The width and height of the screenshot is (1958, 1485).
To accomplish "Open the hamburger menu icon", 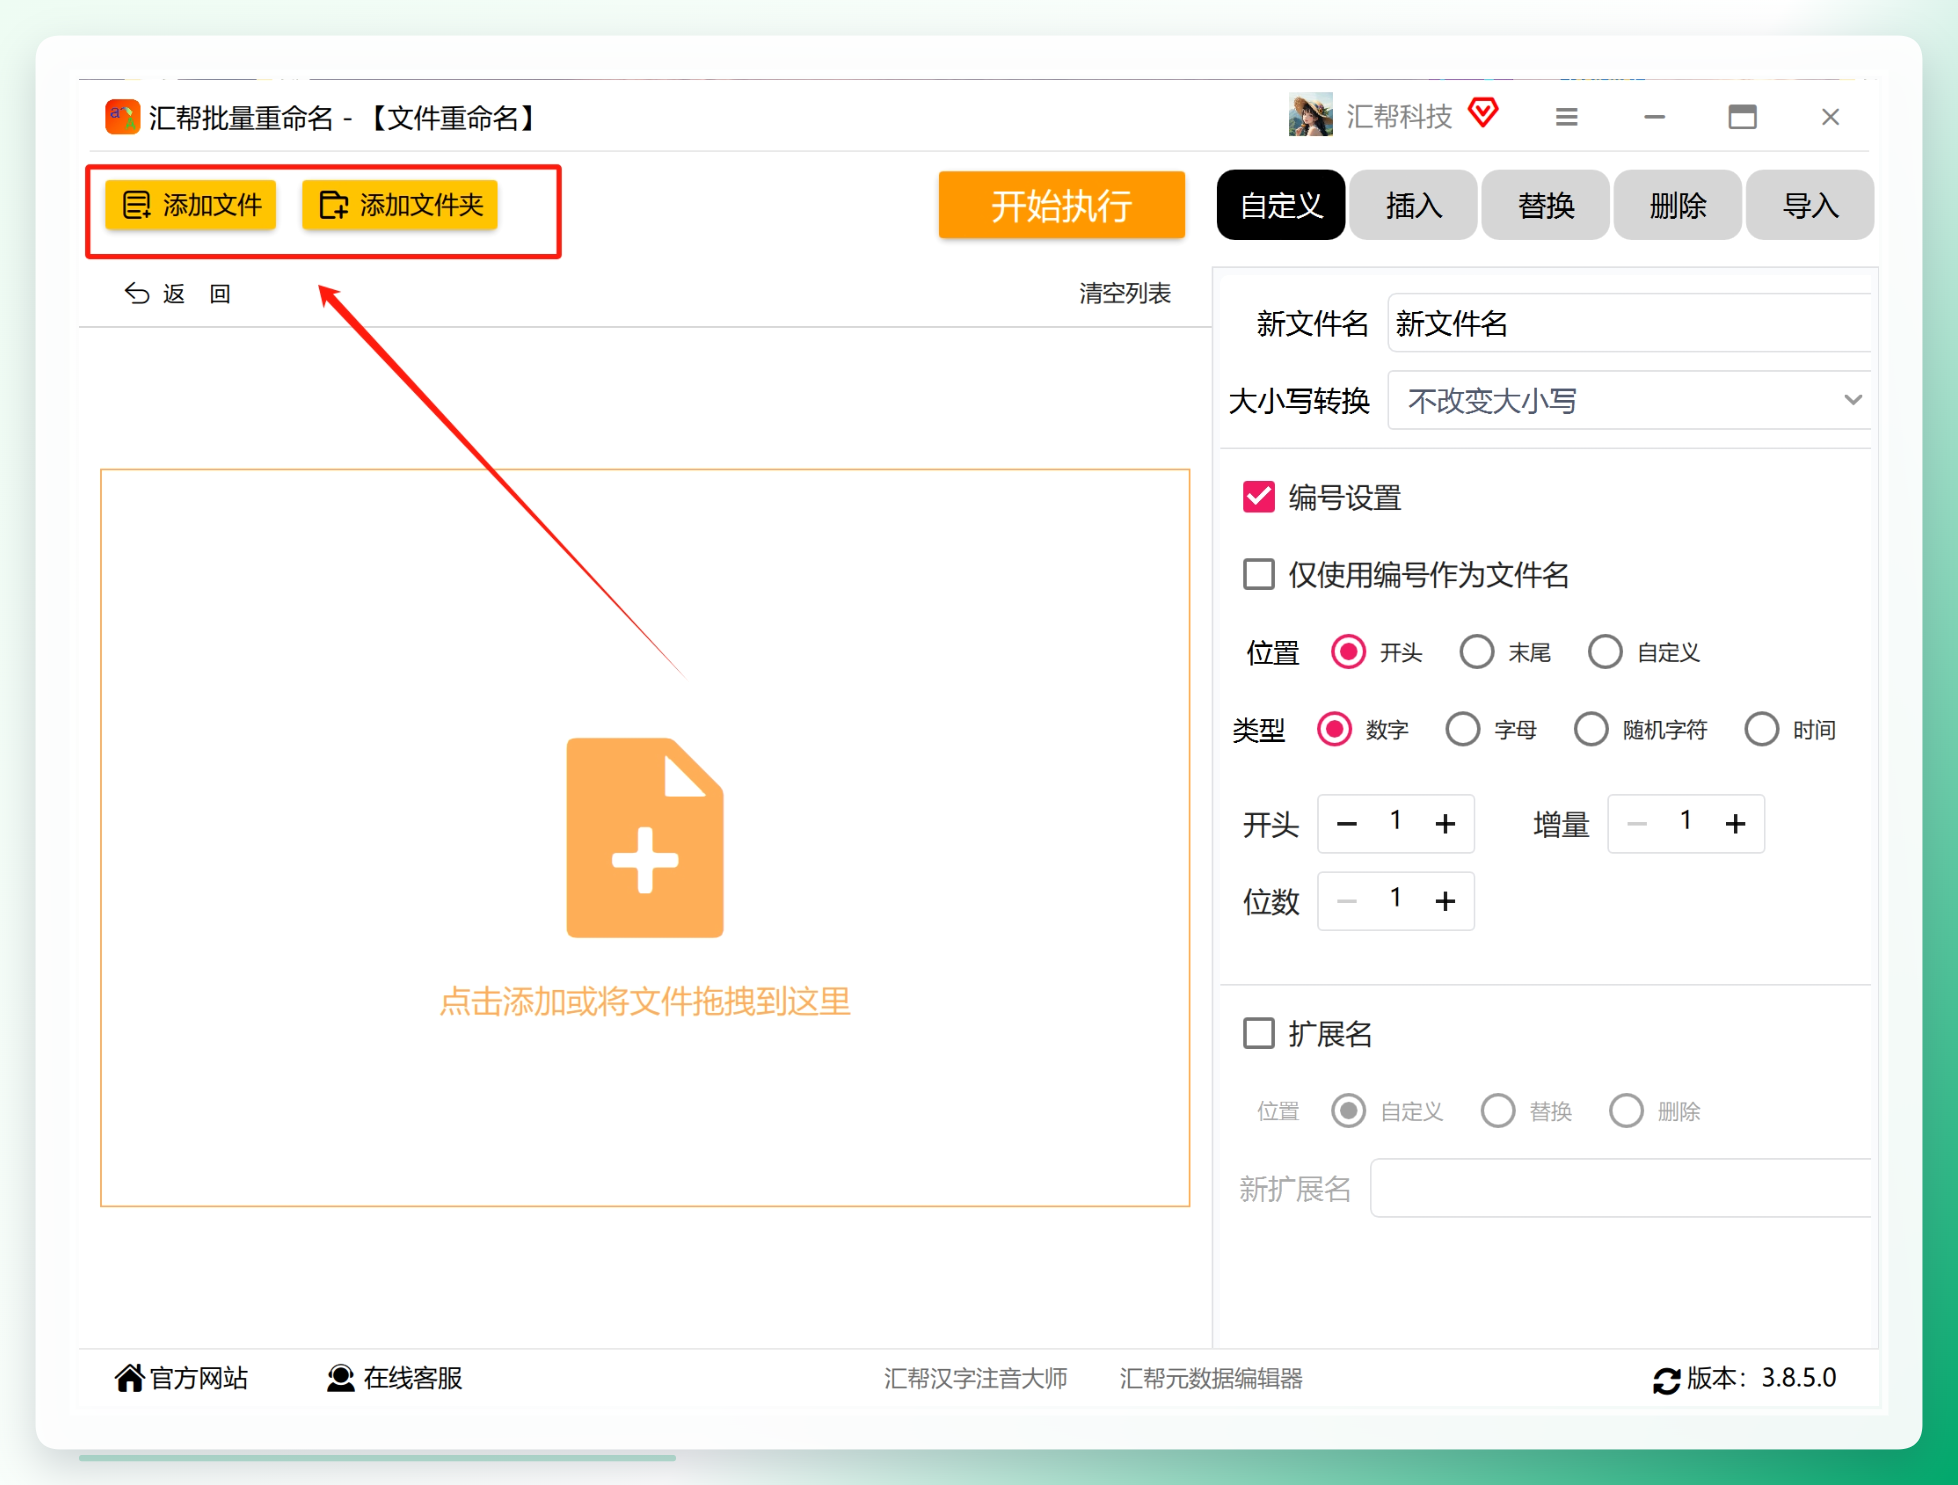I will pos(1566,117).
